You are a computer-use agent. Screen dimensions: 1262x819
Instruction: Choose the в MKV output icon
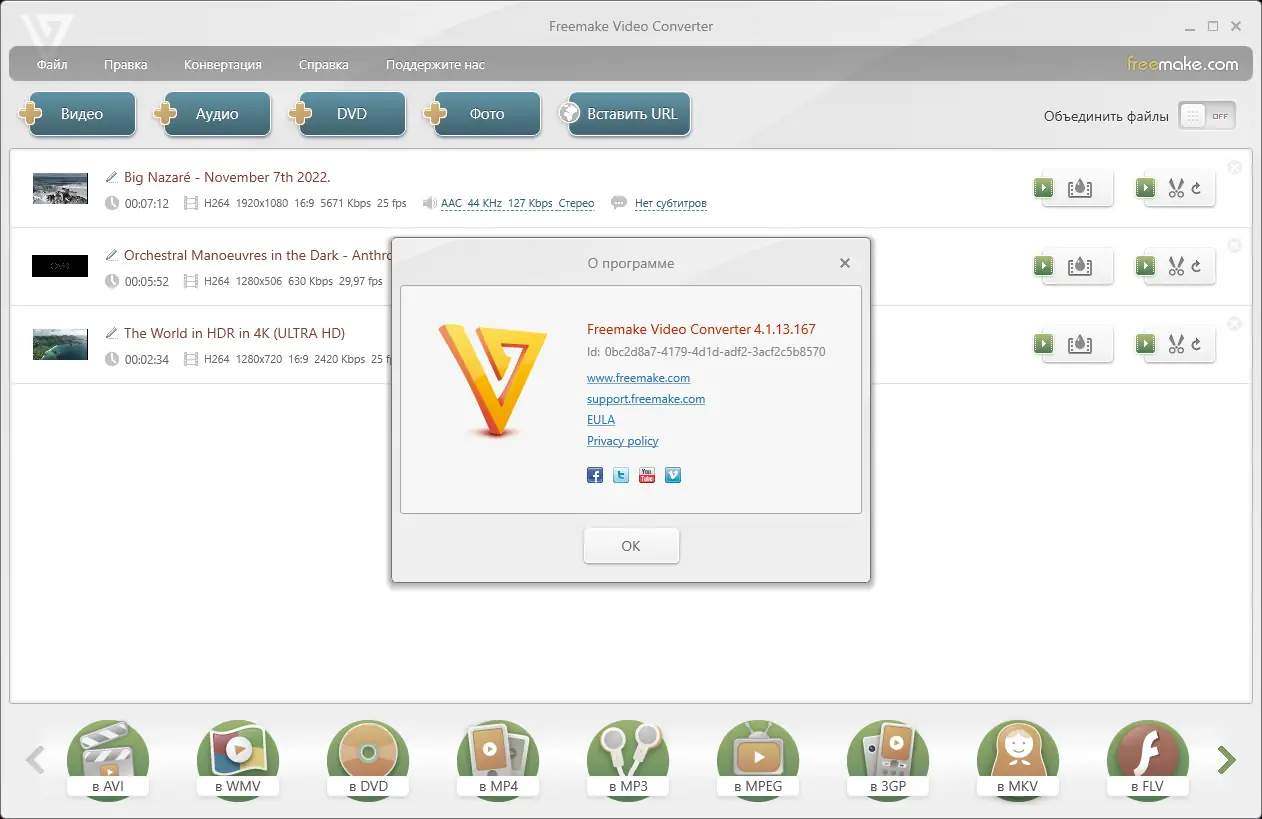1018,761
